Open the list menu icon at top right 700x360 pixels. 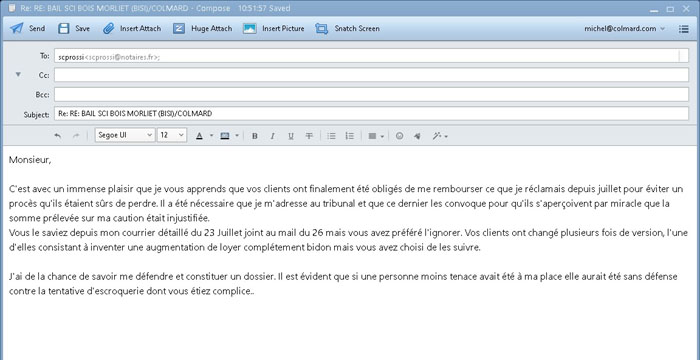click(x=683, y=29)
